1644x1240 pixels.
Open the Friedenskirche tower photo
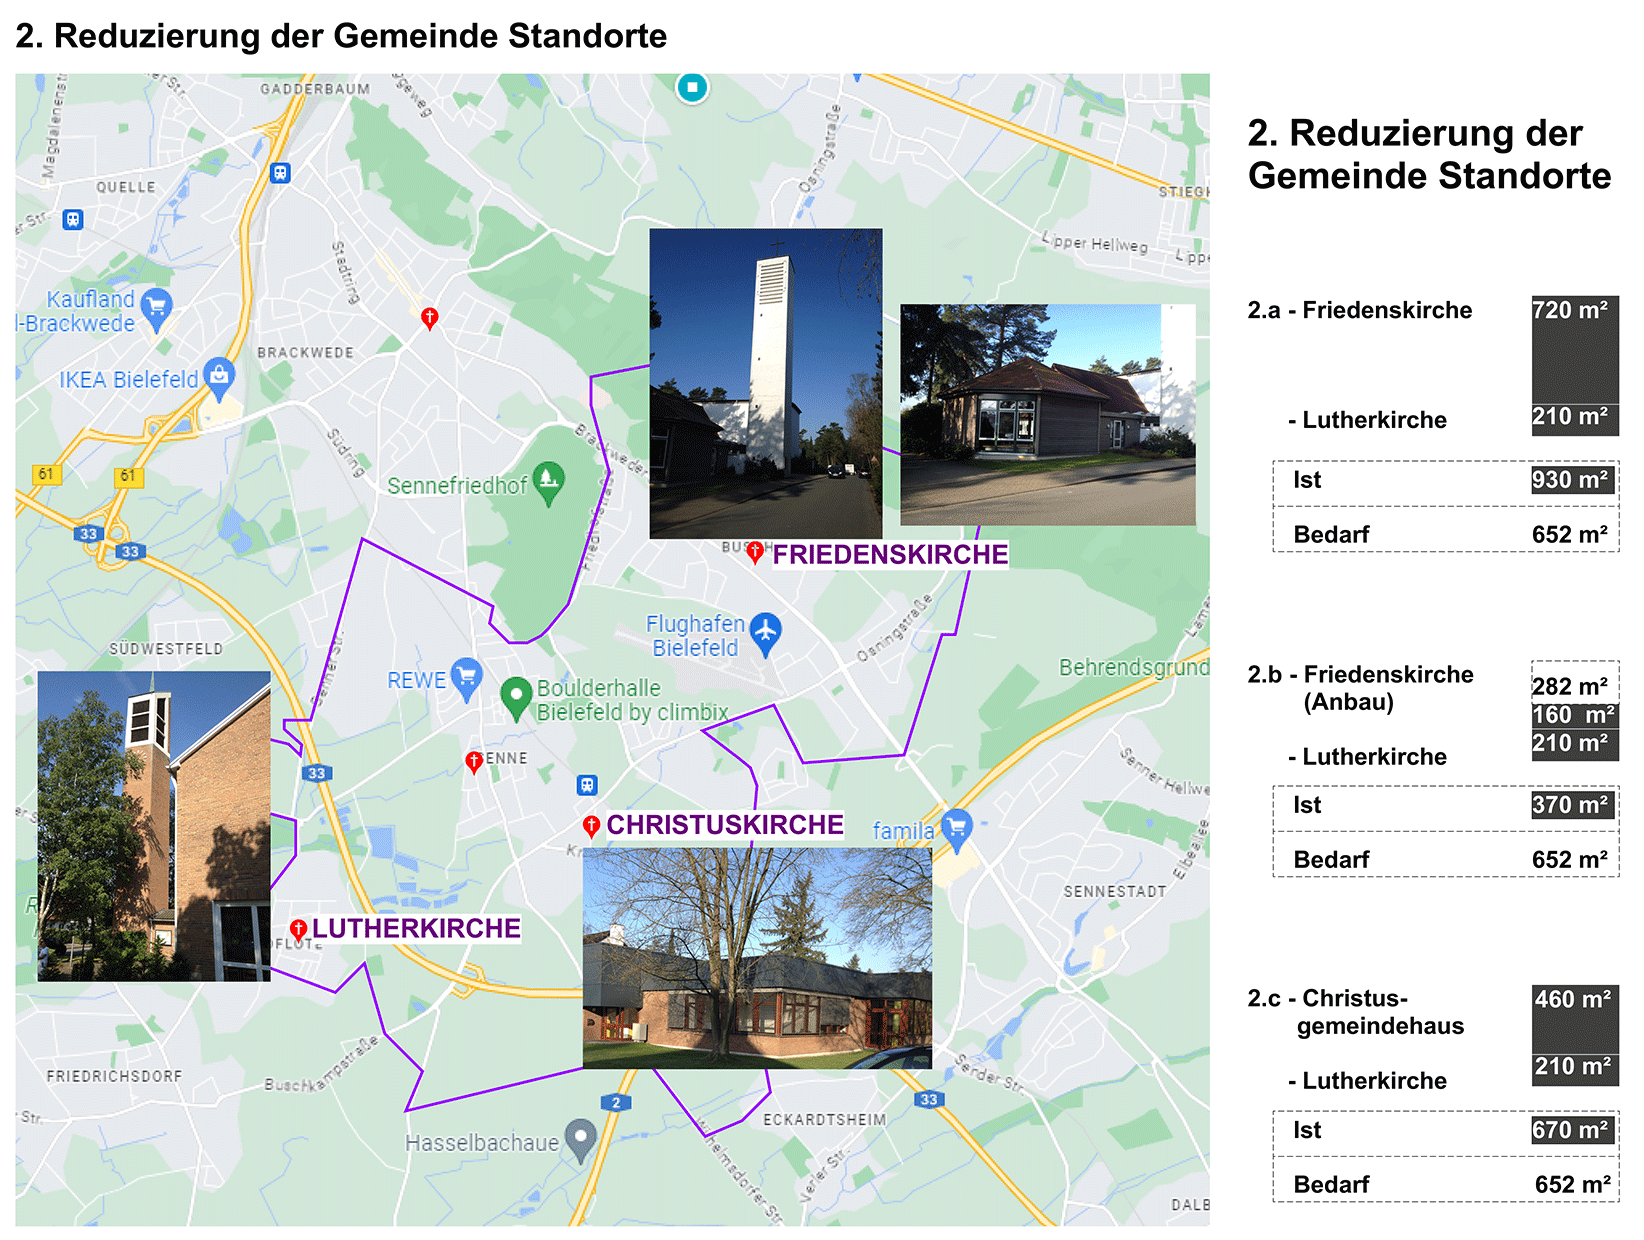tap(766, 384)
